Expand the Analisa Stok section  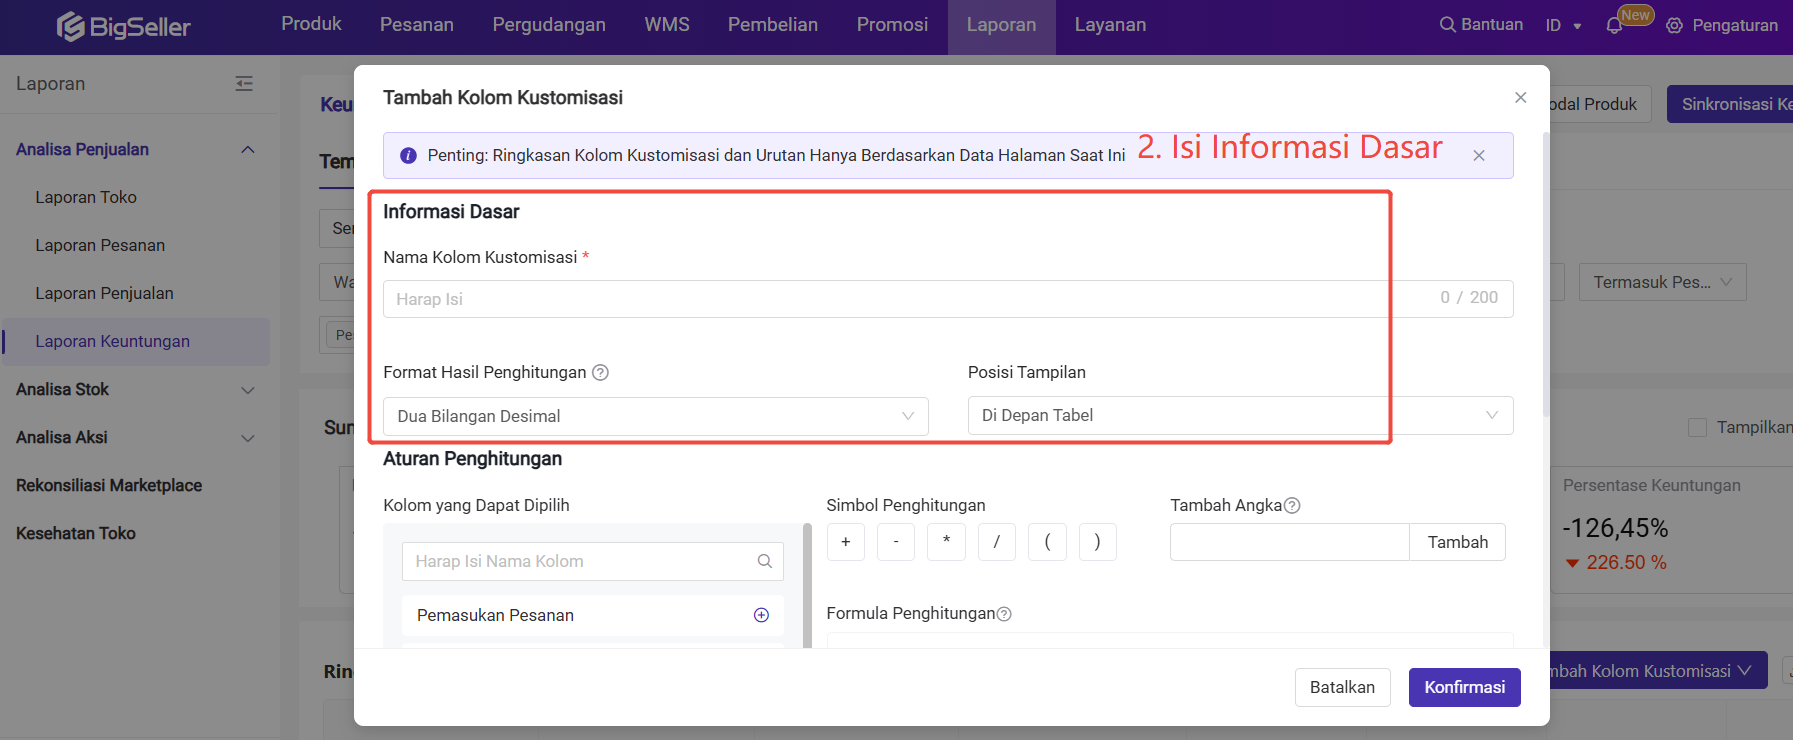[x=248, y=390]
